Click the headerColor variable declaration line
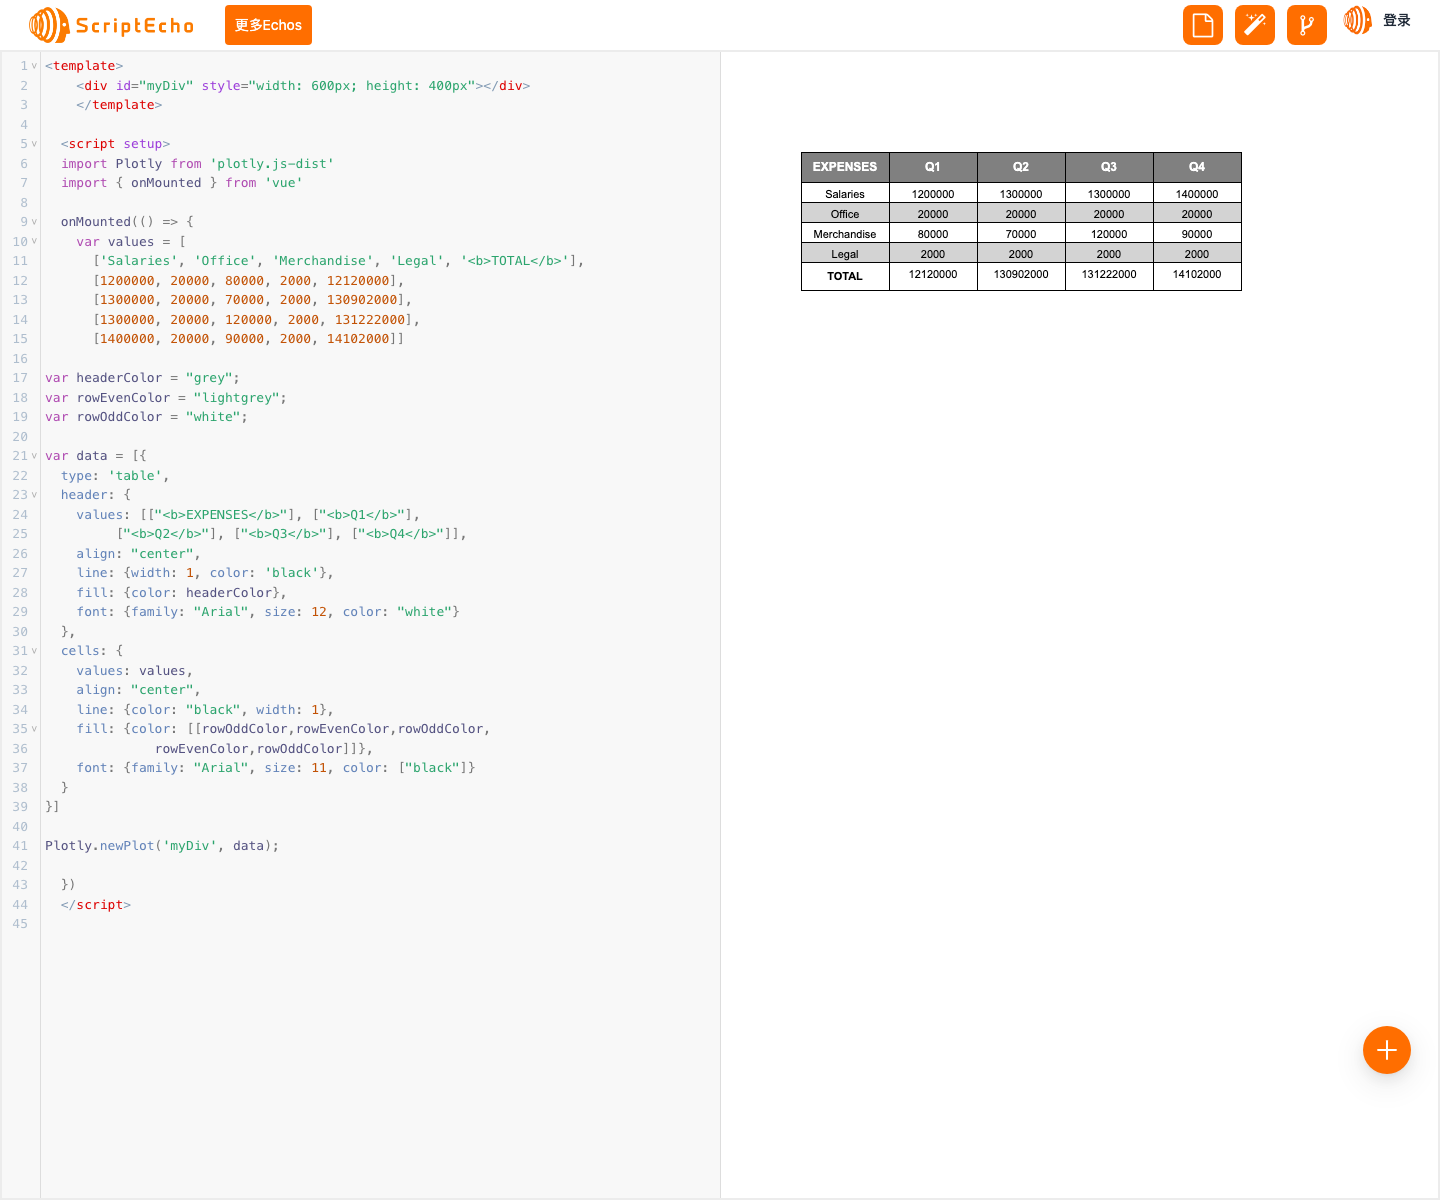Image resolution: width=1440 pixels, height=1200 pixels. [x=142, y=378]
